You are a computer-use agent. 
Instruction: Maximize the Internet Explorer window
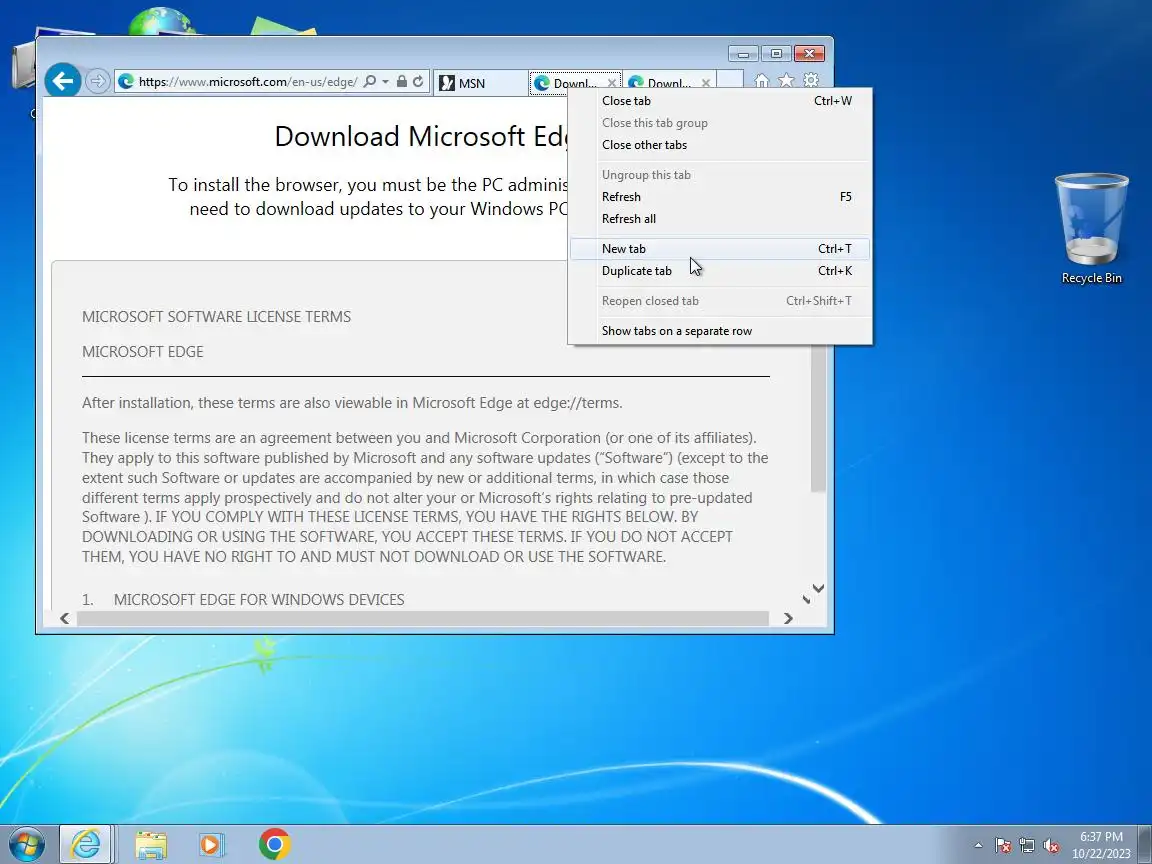pos(776,54)
